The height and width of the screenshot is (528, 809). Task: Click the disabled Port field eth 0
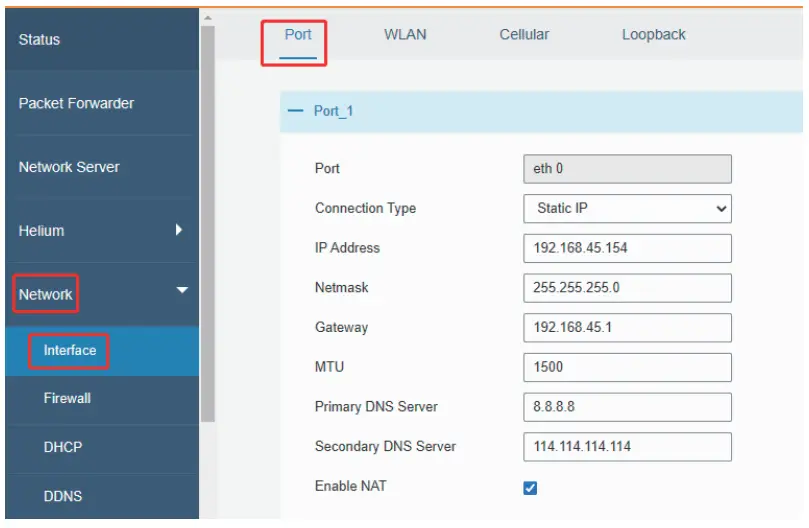point(627,169)
